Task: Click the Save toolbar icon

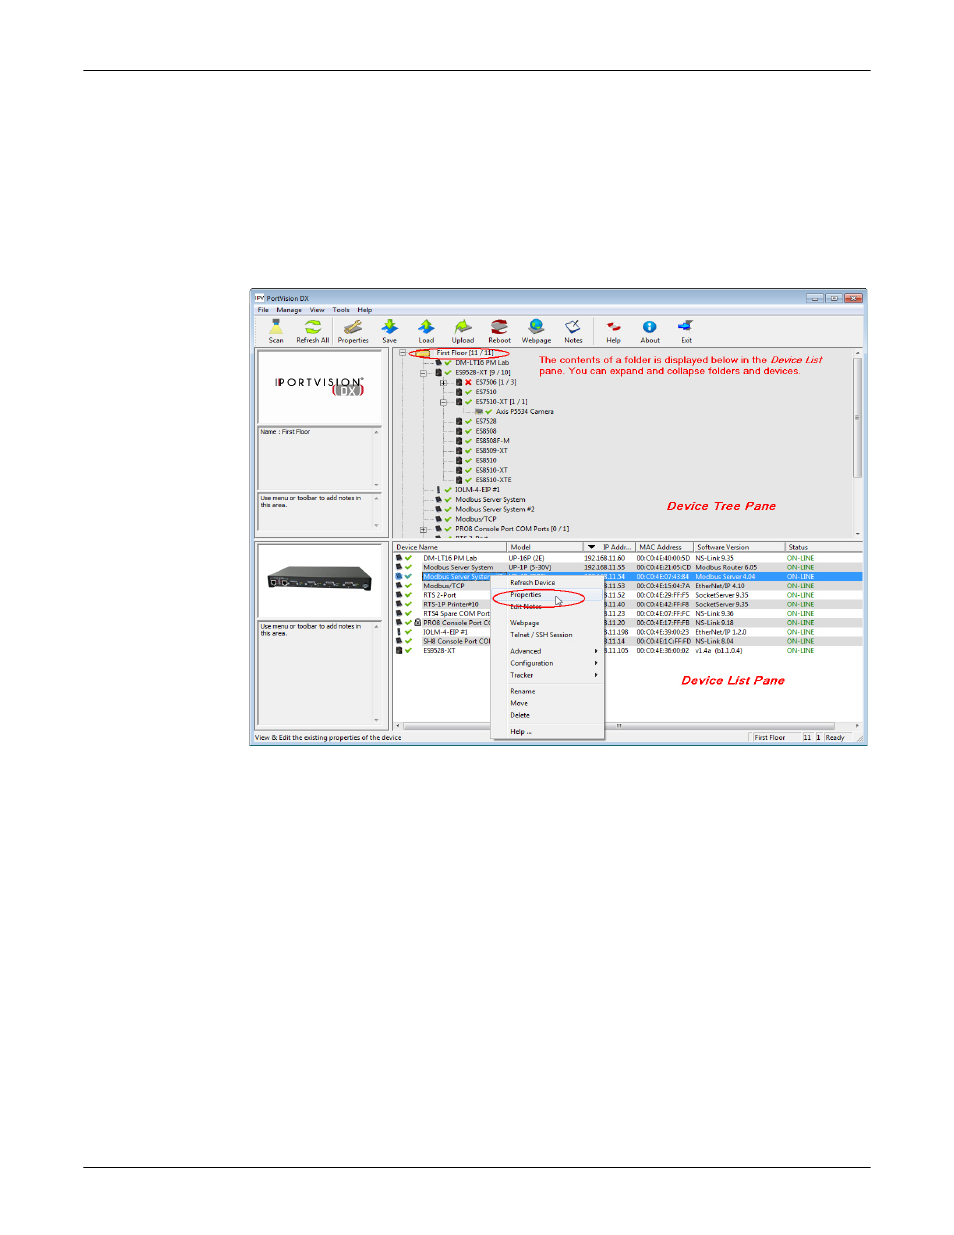Action: 389,331
